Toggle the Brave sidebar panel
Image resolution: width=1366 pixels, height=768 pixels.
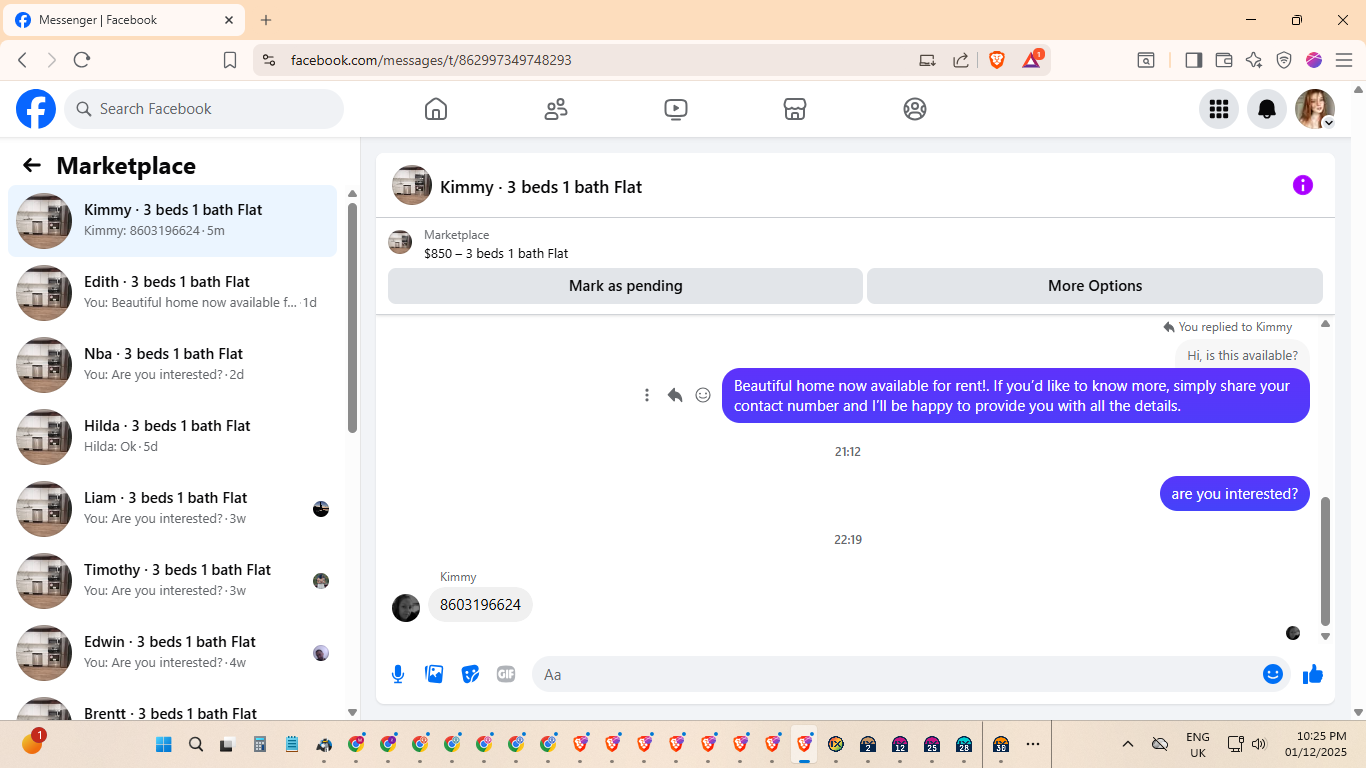(1193, 60)
